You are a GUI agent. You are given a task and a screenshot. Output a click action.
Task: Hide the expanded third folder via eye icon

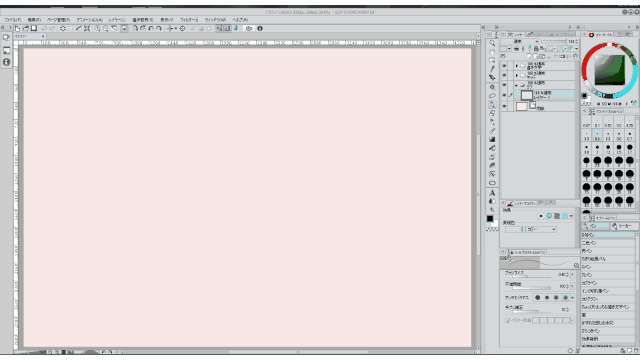(x=504, y=85)
